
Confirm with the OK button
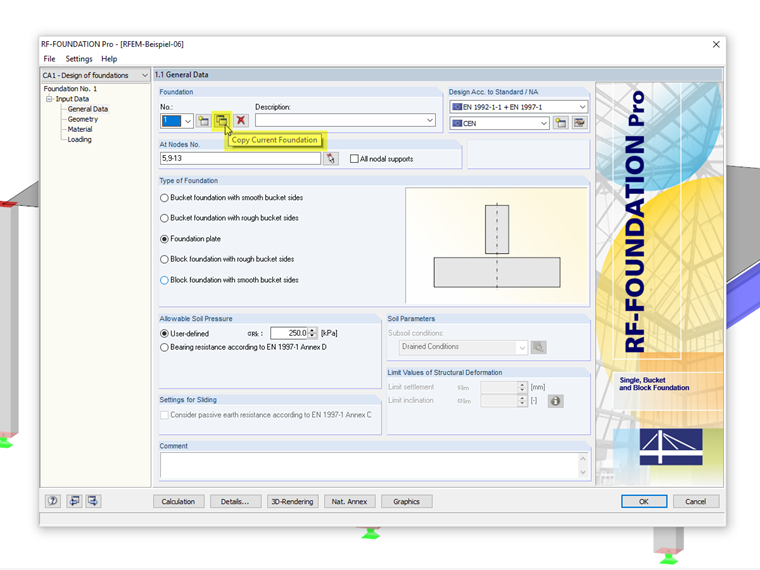click(644, 501)
